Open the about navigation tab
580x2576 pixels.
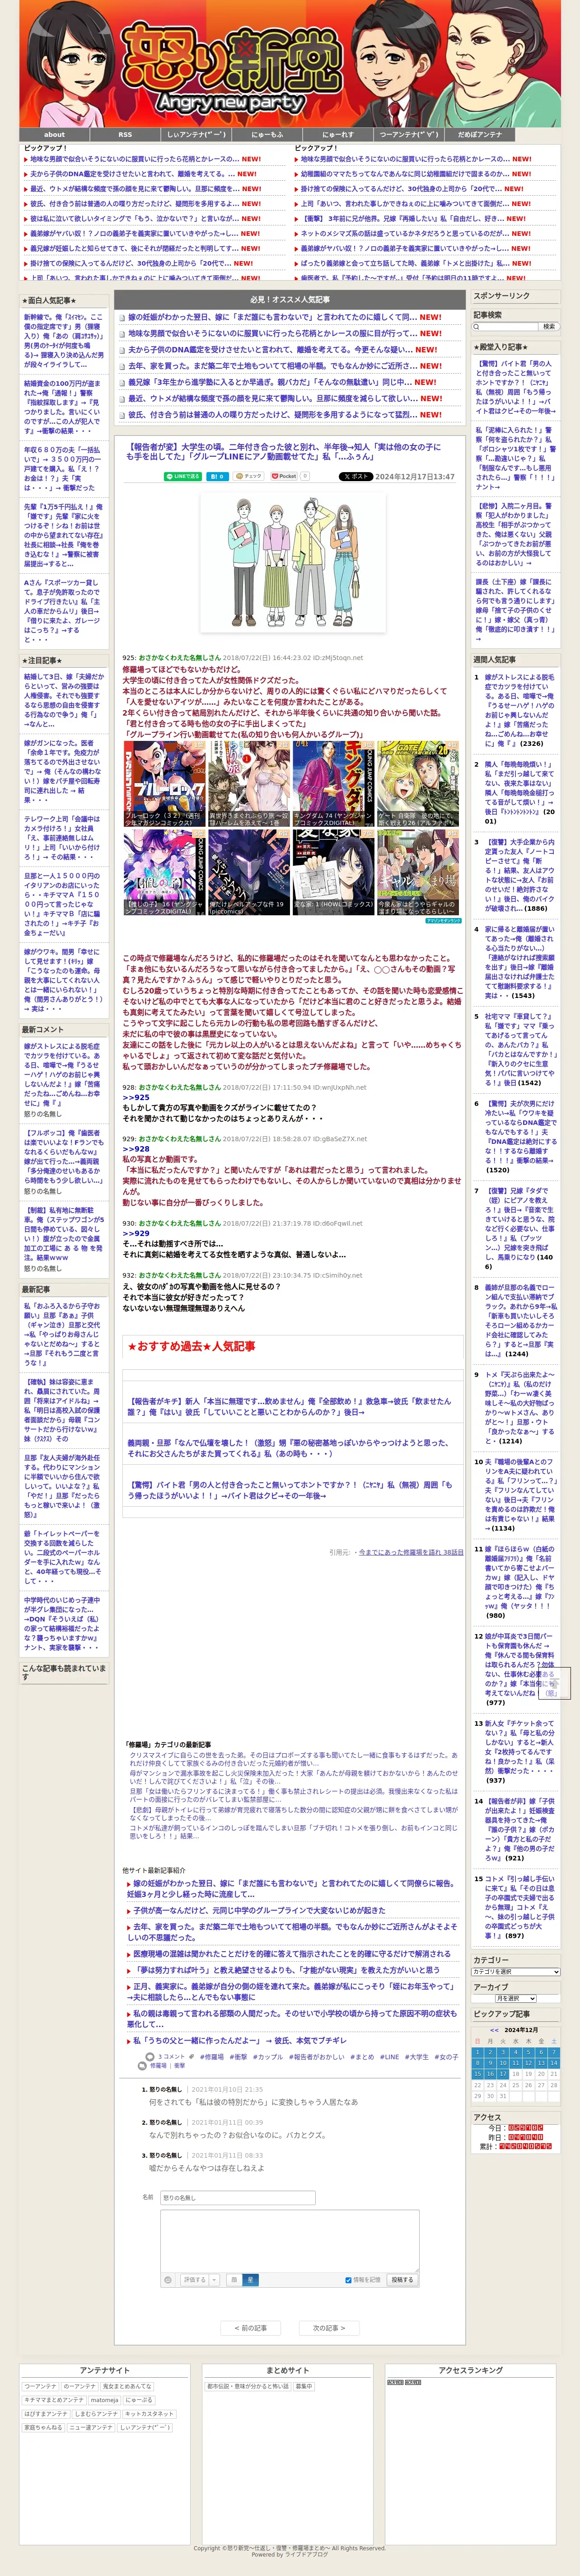(55, 134)
